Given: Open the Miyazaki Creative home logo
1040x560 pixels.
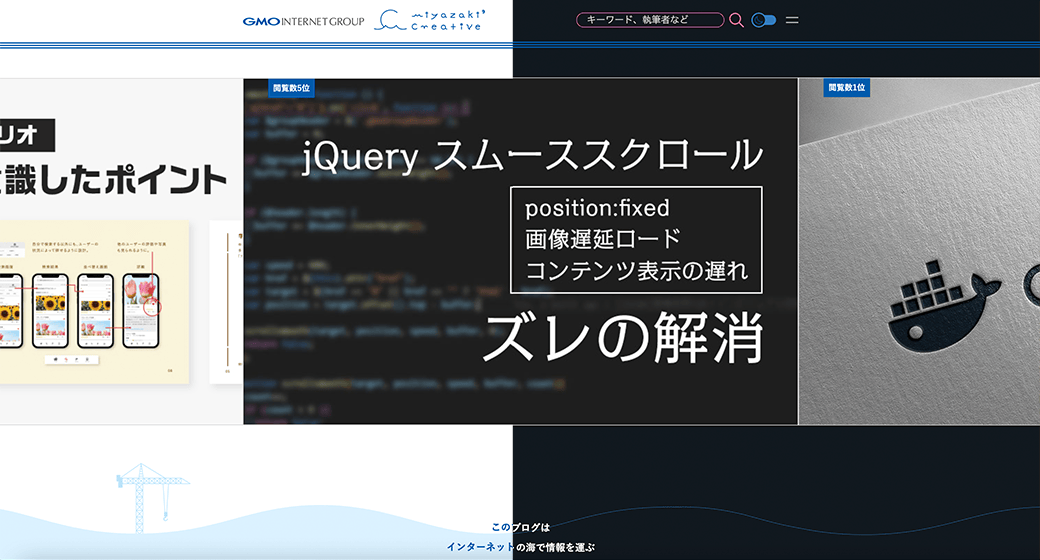Looking at the screenshot, I should [x=429, y=20].
